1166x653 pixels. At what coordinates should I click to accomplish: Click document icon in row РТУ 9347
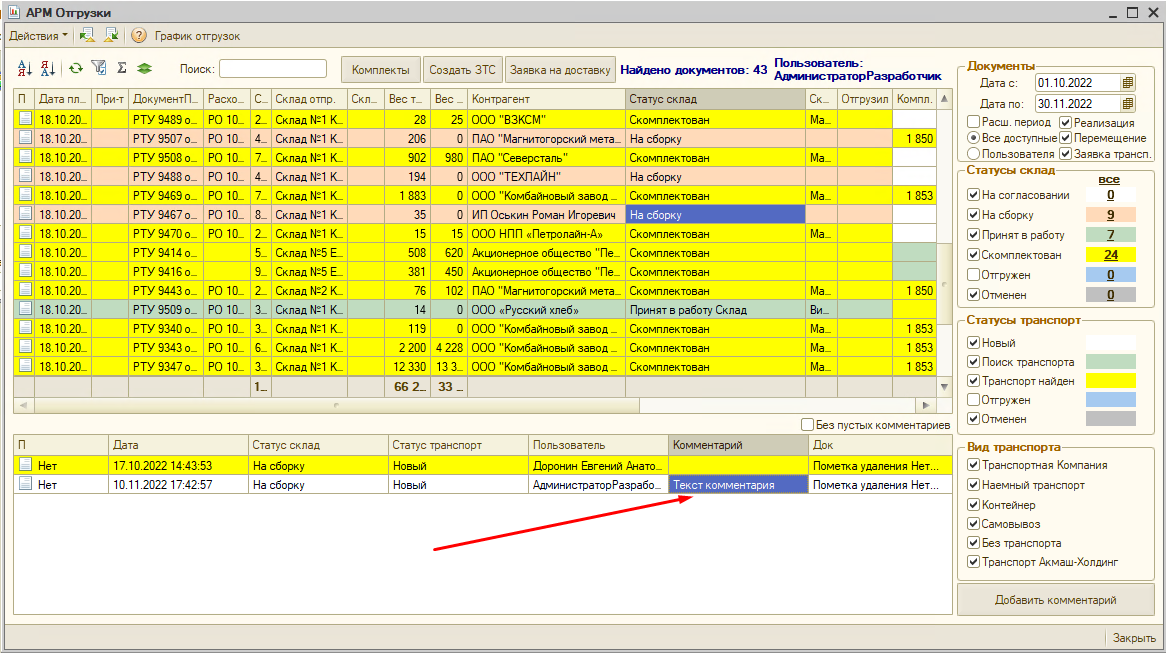[25, 366]
